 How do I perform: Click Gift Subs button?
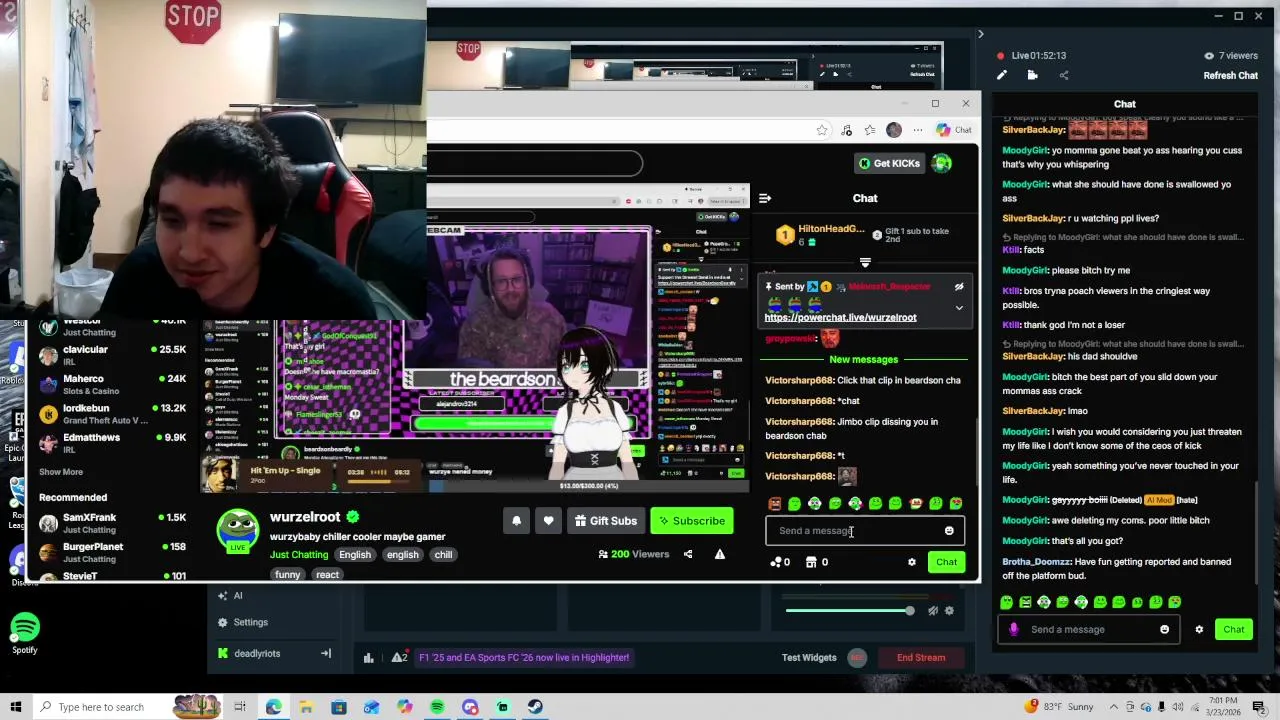pyautogui.click(x=606, y=521)
